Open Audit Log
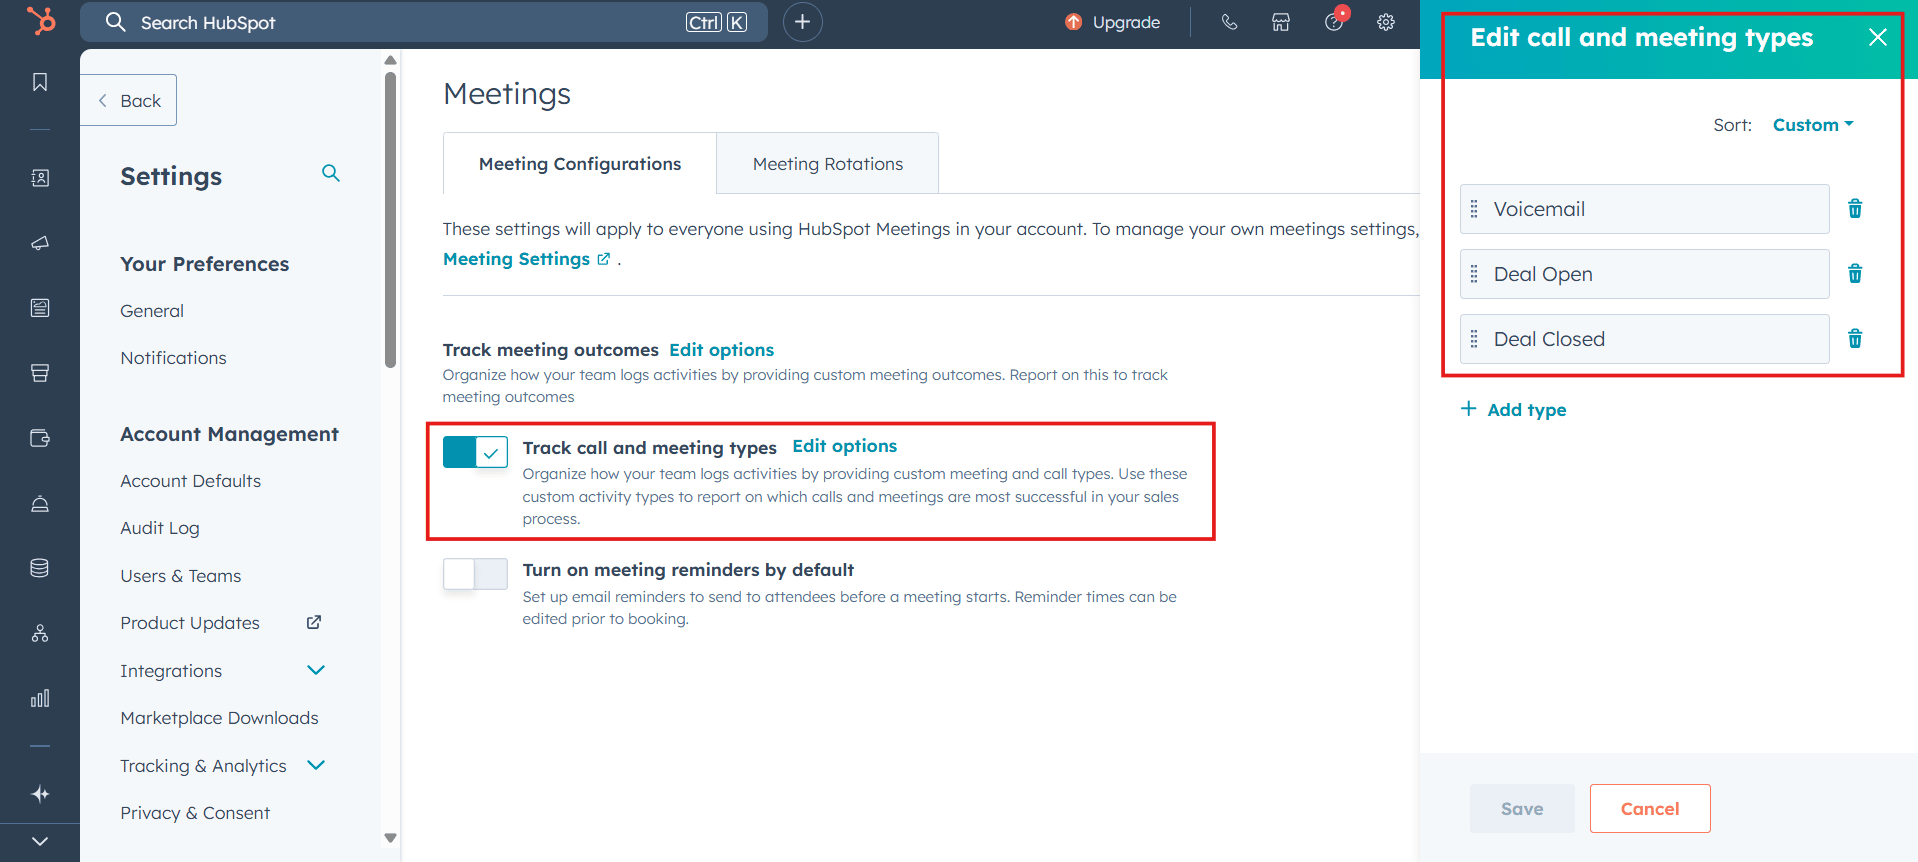This screenshot has width=1918, height=862. point(160,528)
